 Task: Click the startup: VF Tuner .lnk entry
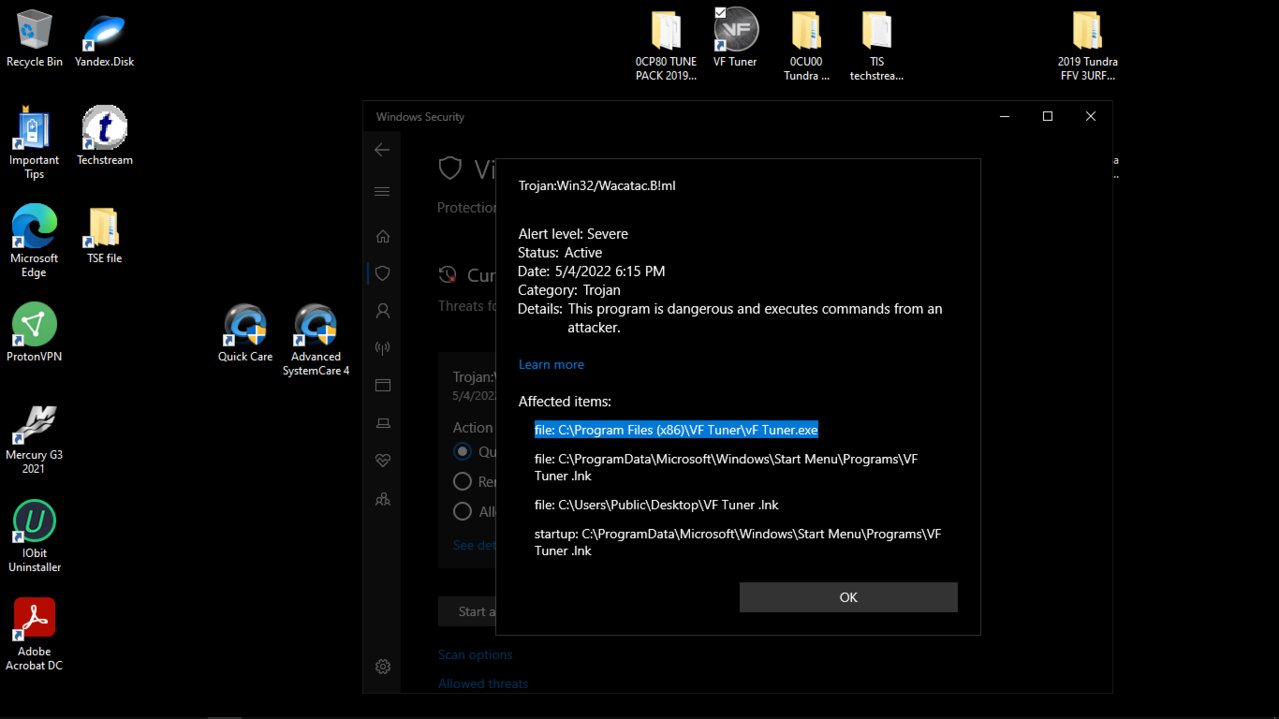(738, 542)
